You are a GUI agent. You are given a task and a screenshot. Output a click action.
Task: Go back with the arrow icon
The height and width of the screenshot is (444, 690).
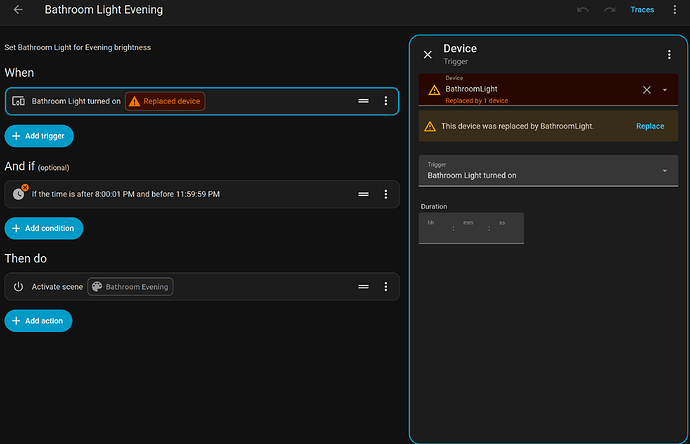pyautogui.click(x=18, y=10)
